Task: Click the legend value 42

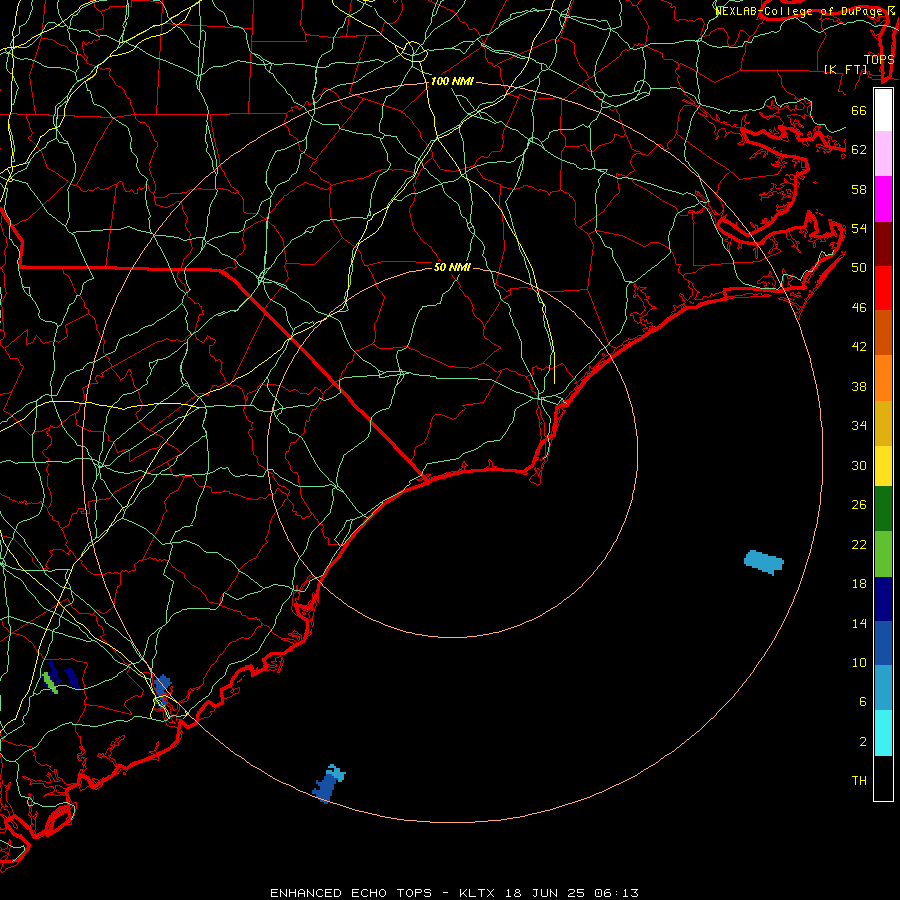Action: 859,347
